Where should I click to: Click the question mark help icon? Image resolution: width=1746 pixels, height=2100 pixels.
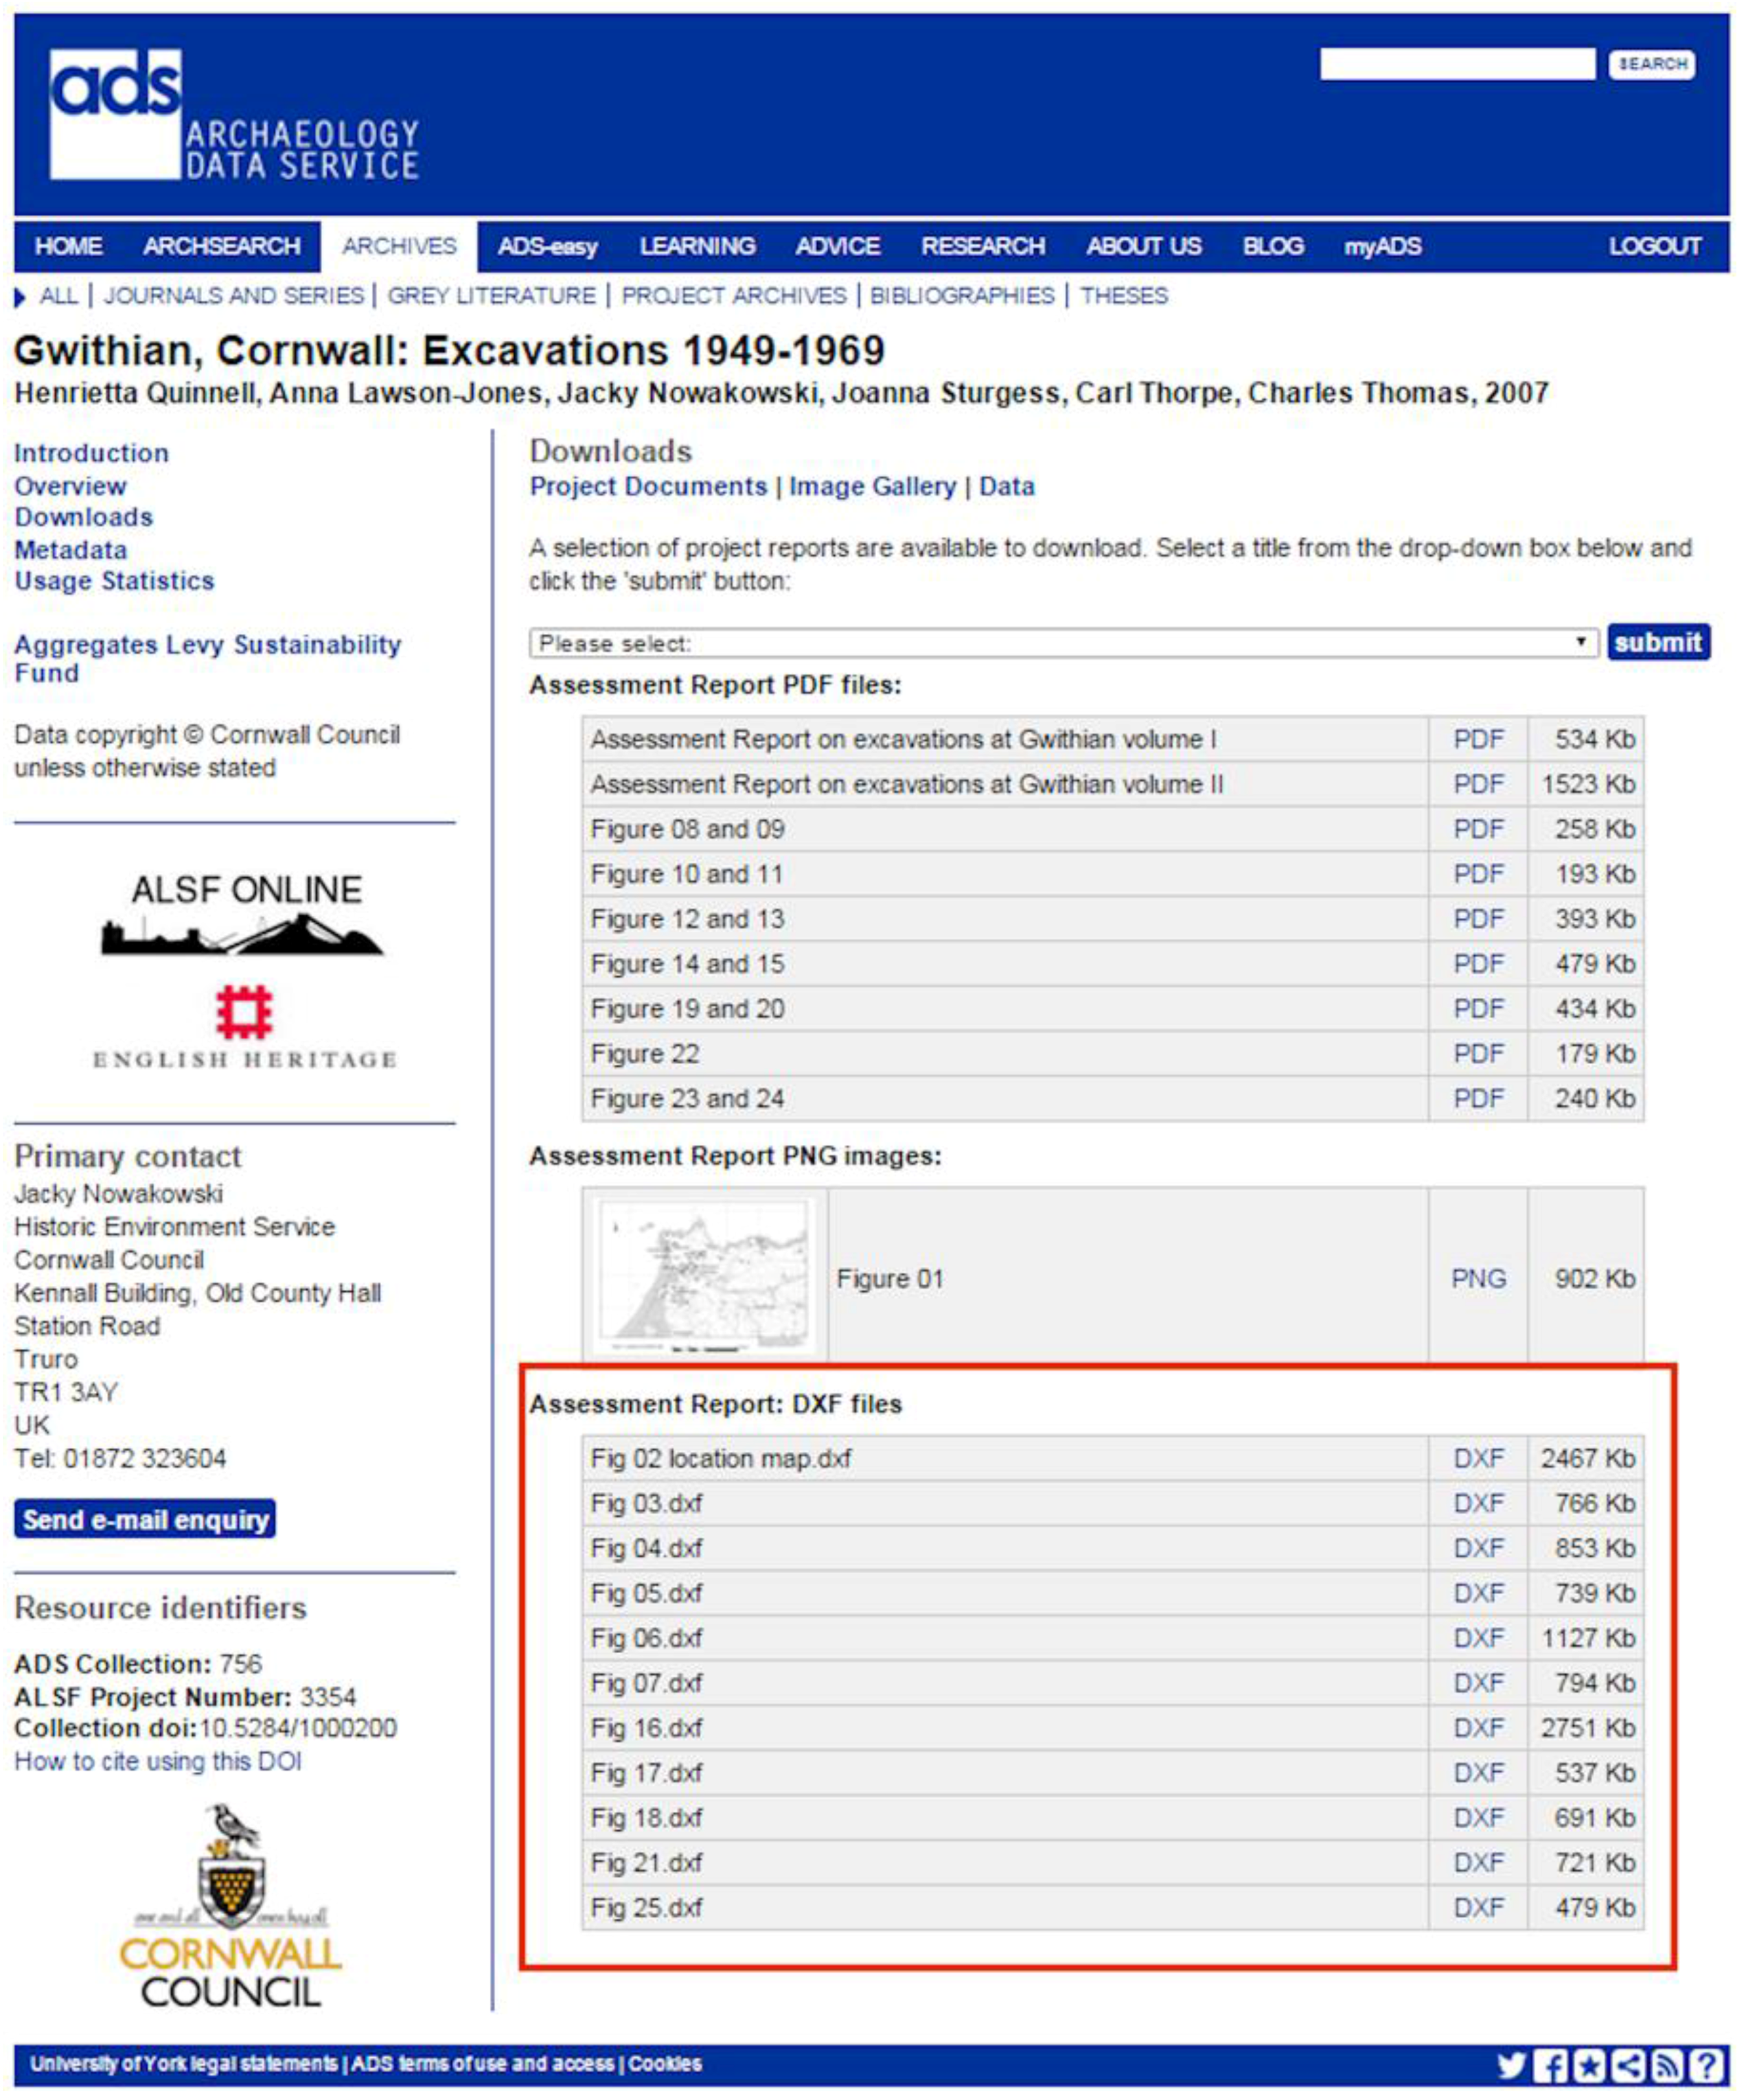(x=1706, y=2065)
